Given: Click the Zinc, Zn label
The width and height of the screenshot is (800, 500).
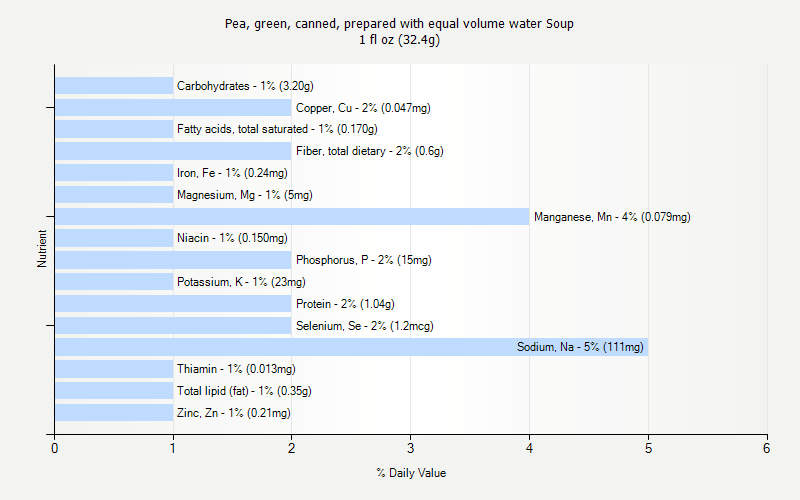Looking at the screenshot, I should pos(234,413).
